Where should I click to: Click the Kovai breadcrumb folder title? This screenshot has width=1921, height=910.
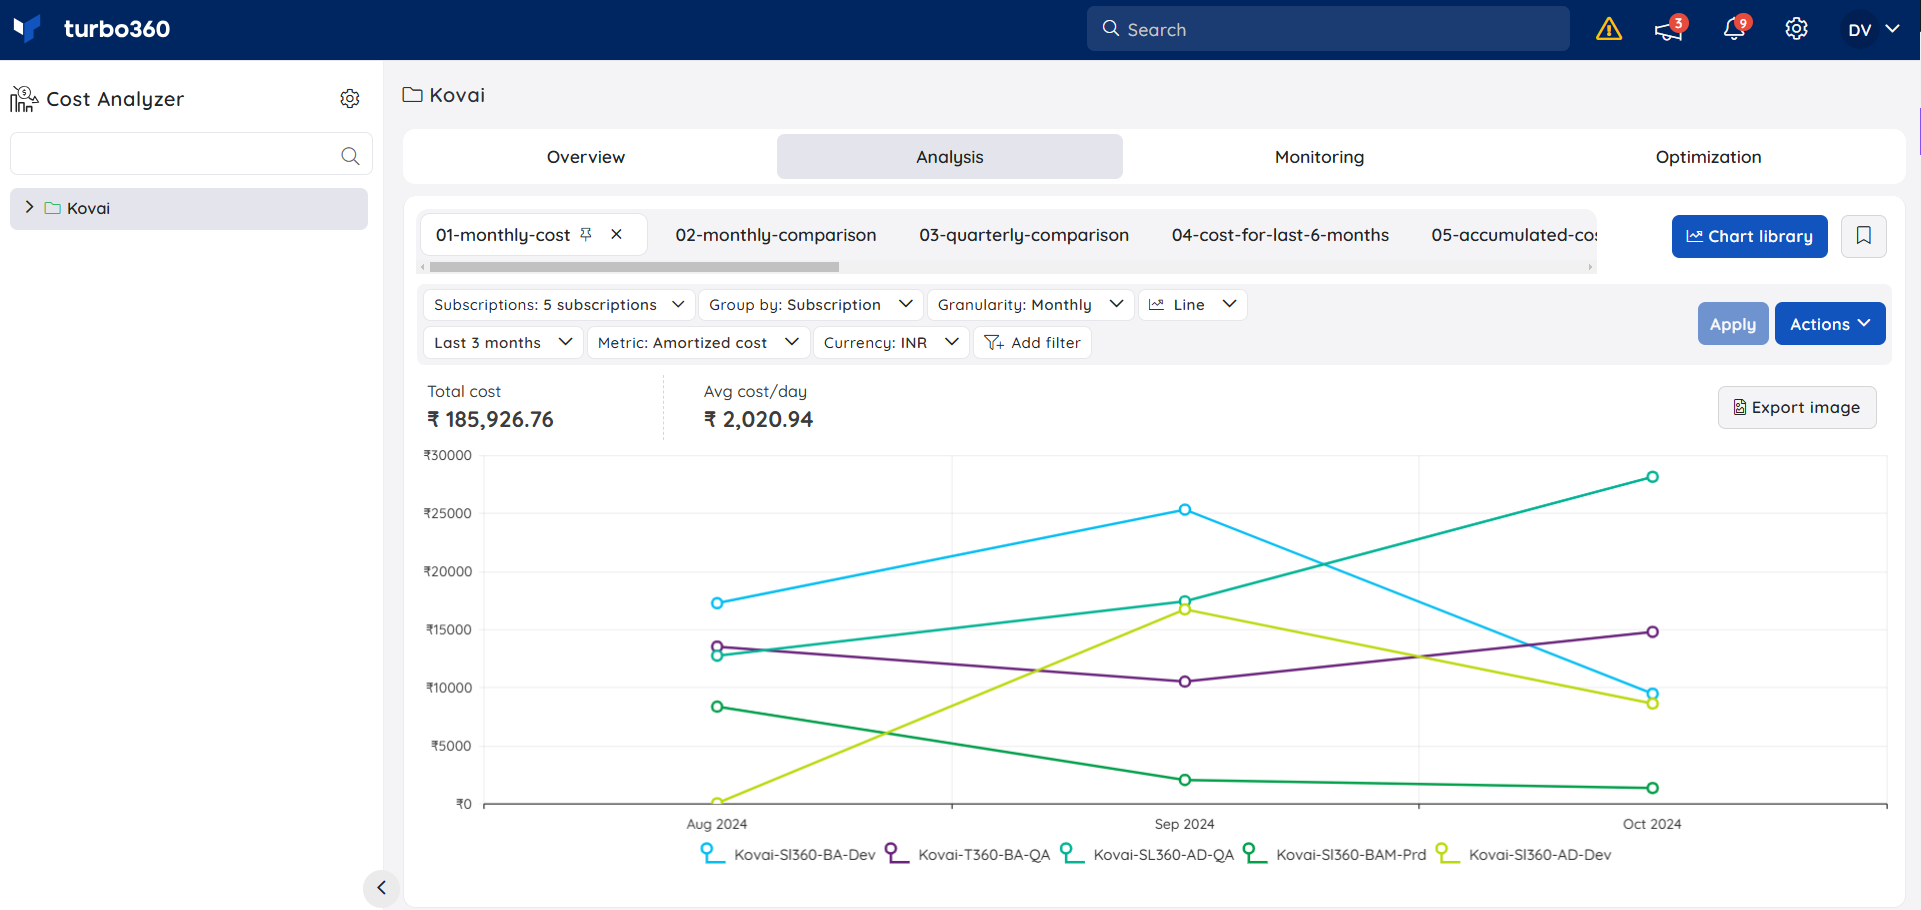point(444,95)
